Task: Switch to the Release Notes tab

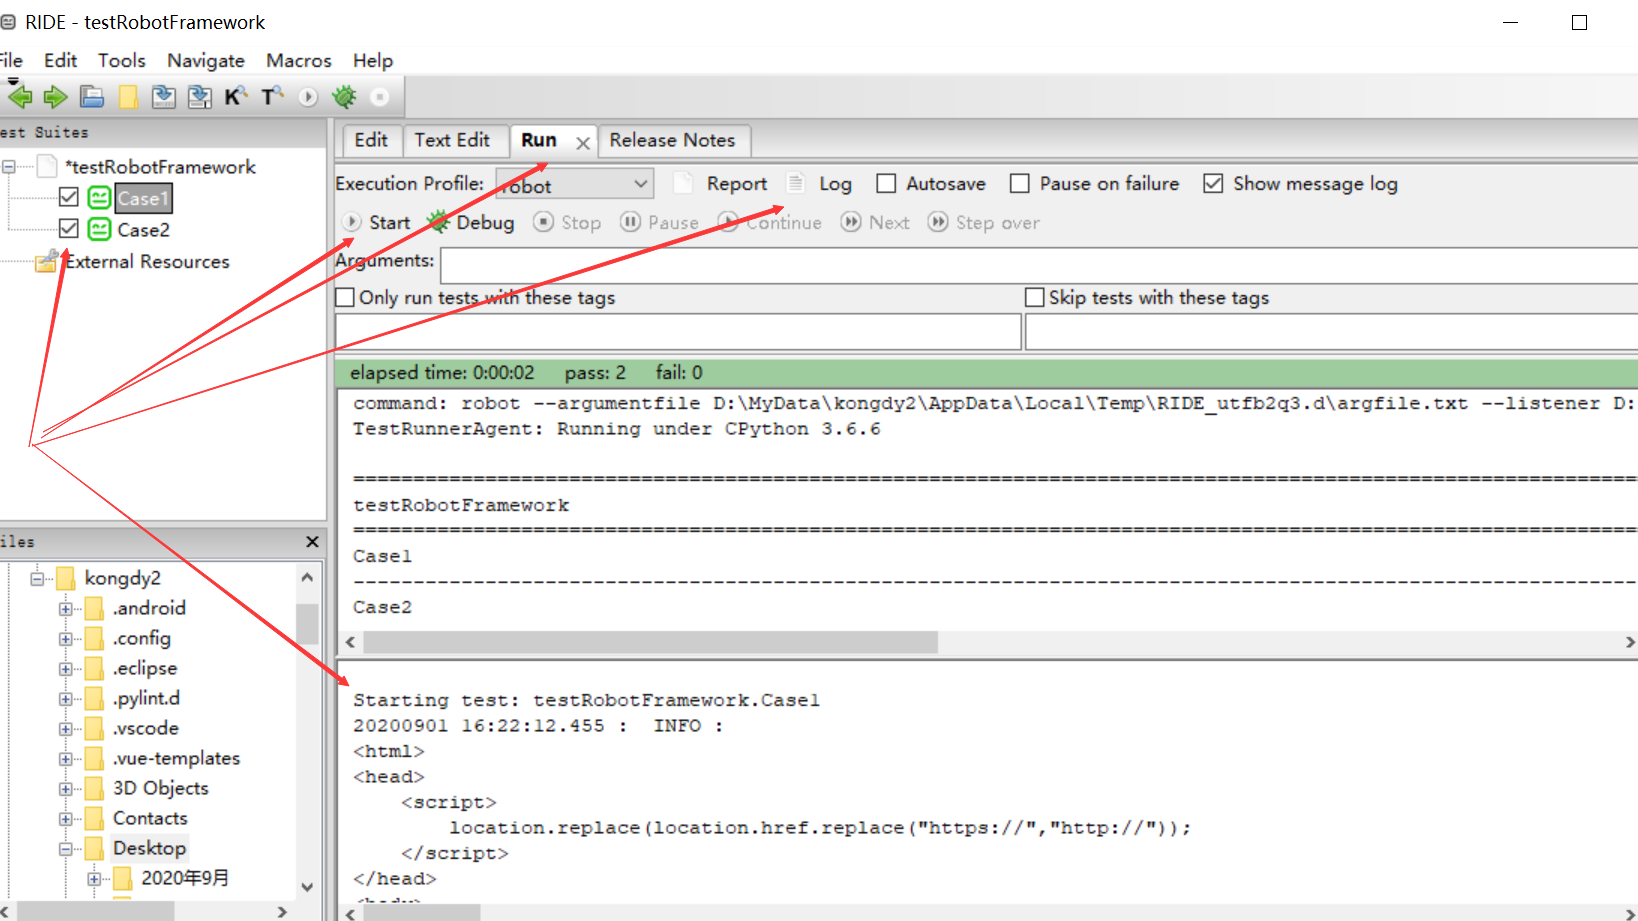Action: point(672,140)
